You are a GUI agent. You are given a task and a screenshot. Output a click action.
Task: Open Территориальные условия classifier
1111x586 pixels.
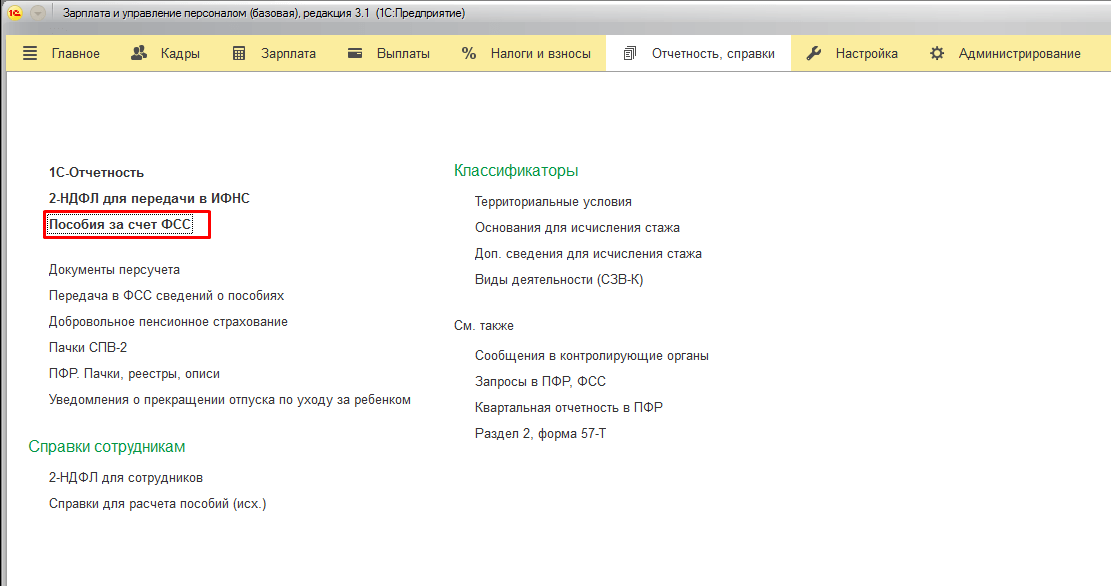(x=553, y=202)
